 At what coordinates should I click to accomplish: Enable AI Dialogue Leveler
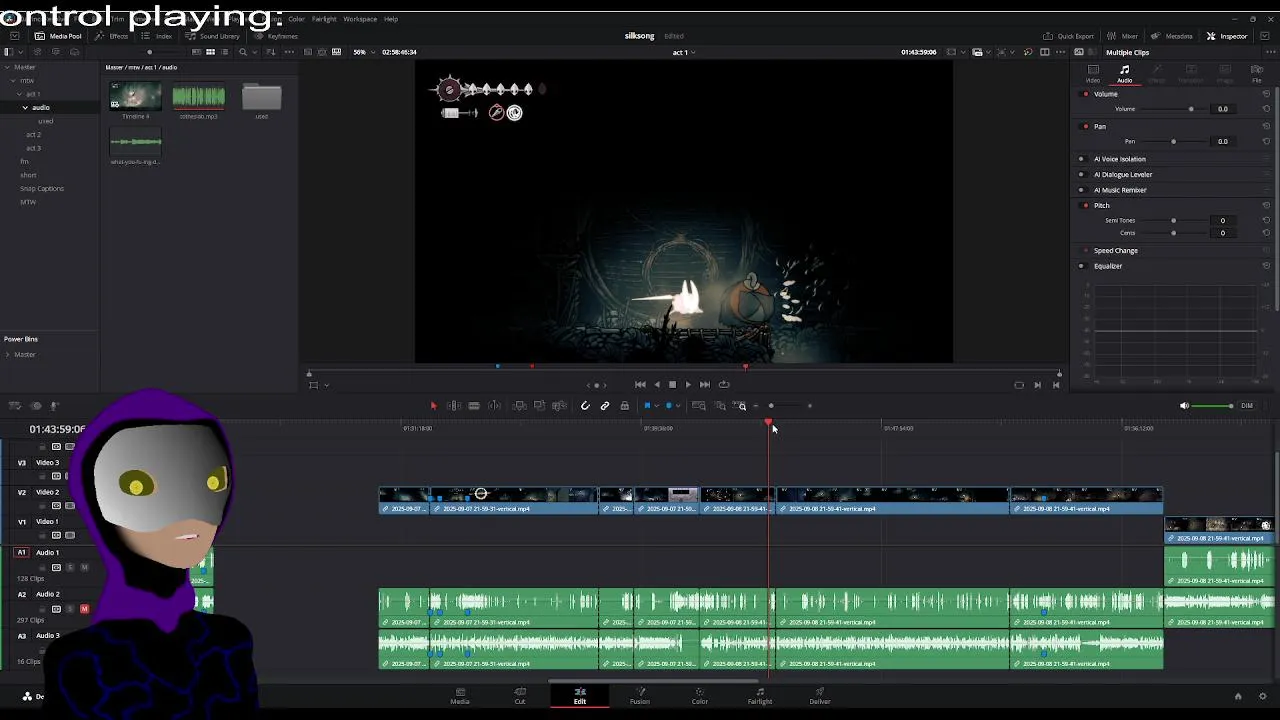1081,175
